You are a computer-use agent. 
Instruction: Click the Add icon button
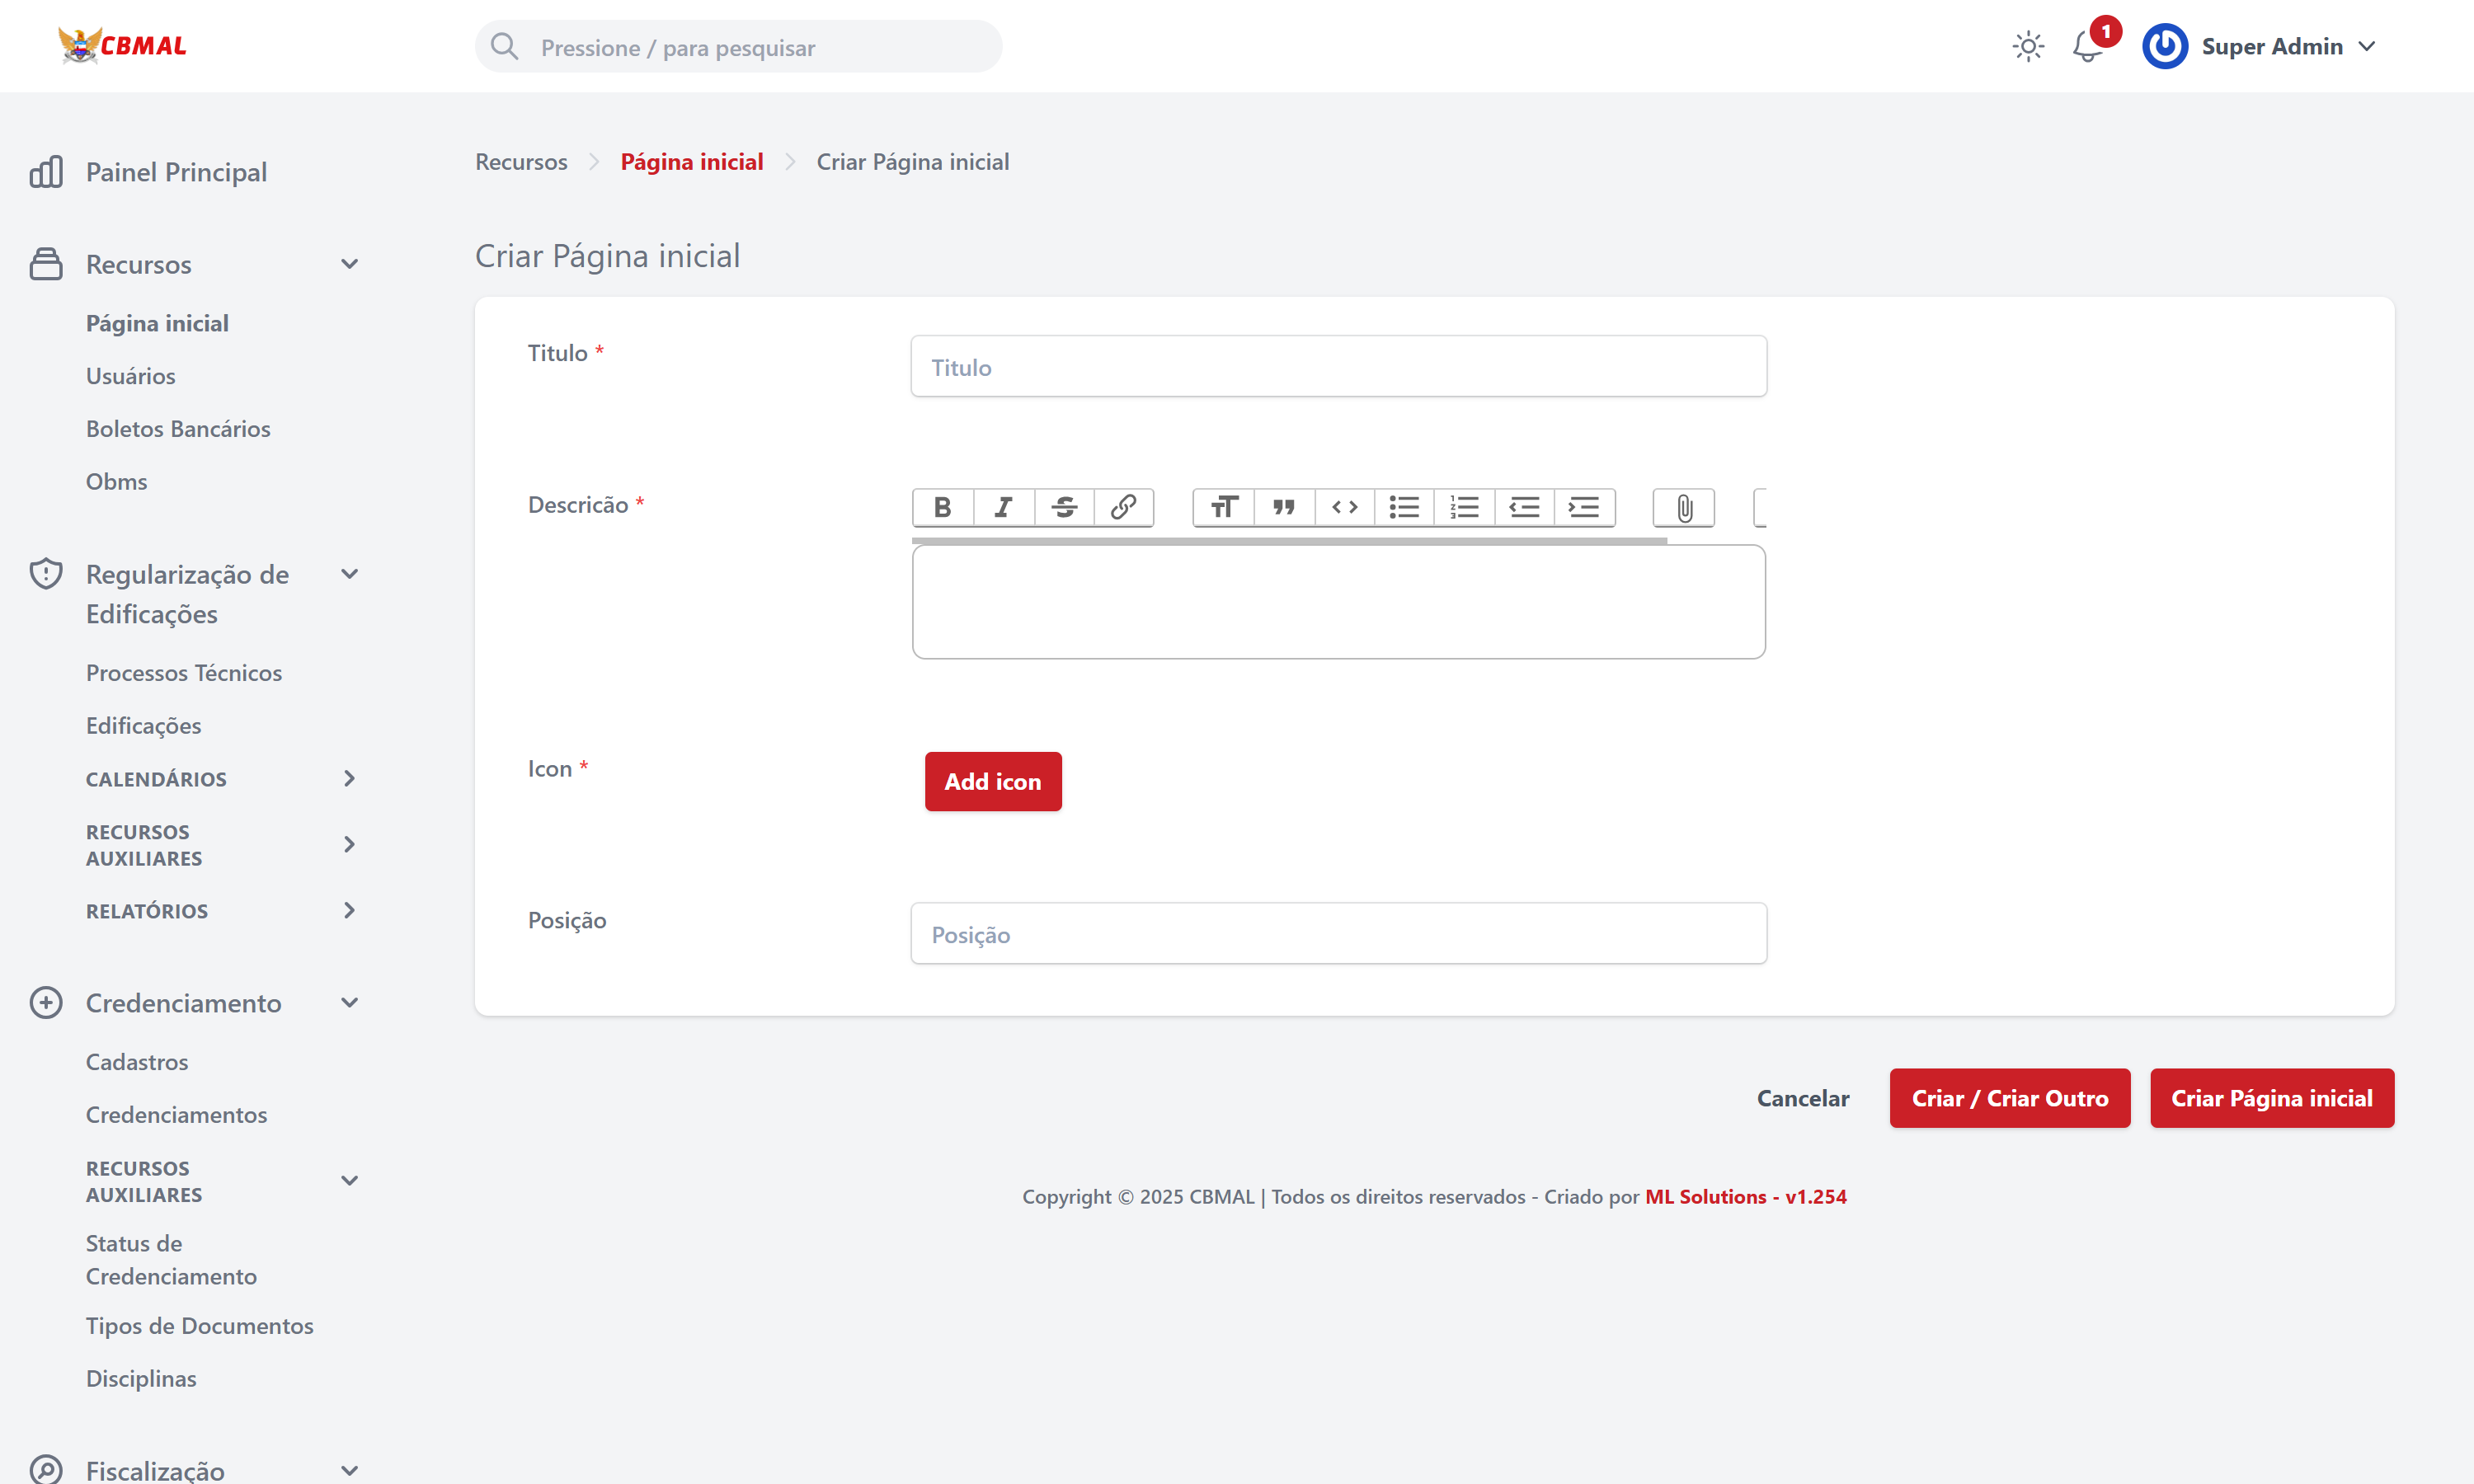point(992,782)
